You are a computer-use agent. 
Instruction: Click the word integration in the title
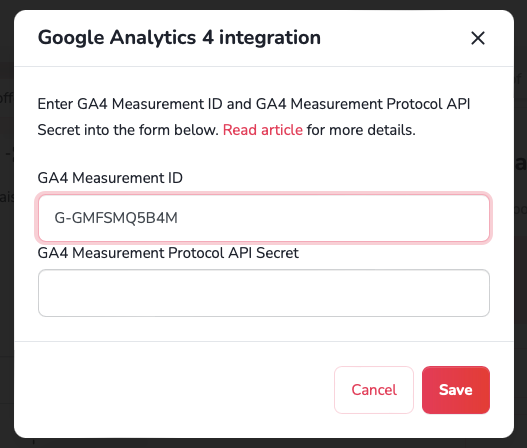270,37
